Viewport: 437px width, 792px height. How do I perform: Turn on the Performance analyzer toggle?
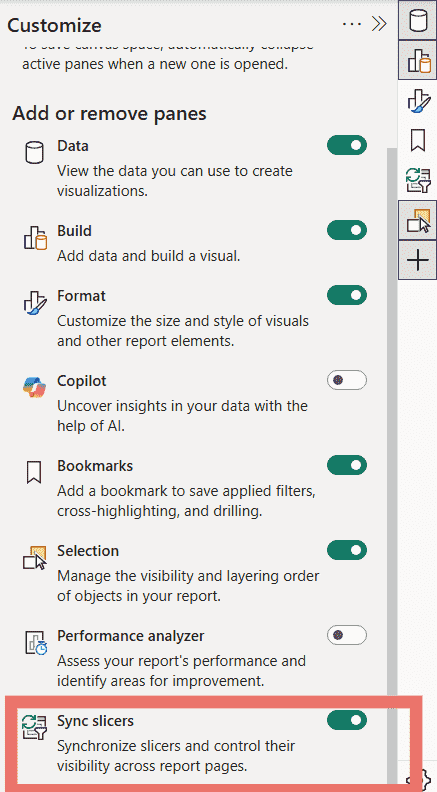[347, 635]
